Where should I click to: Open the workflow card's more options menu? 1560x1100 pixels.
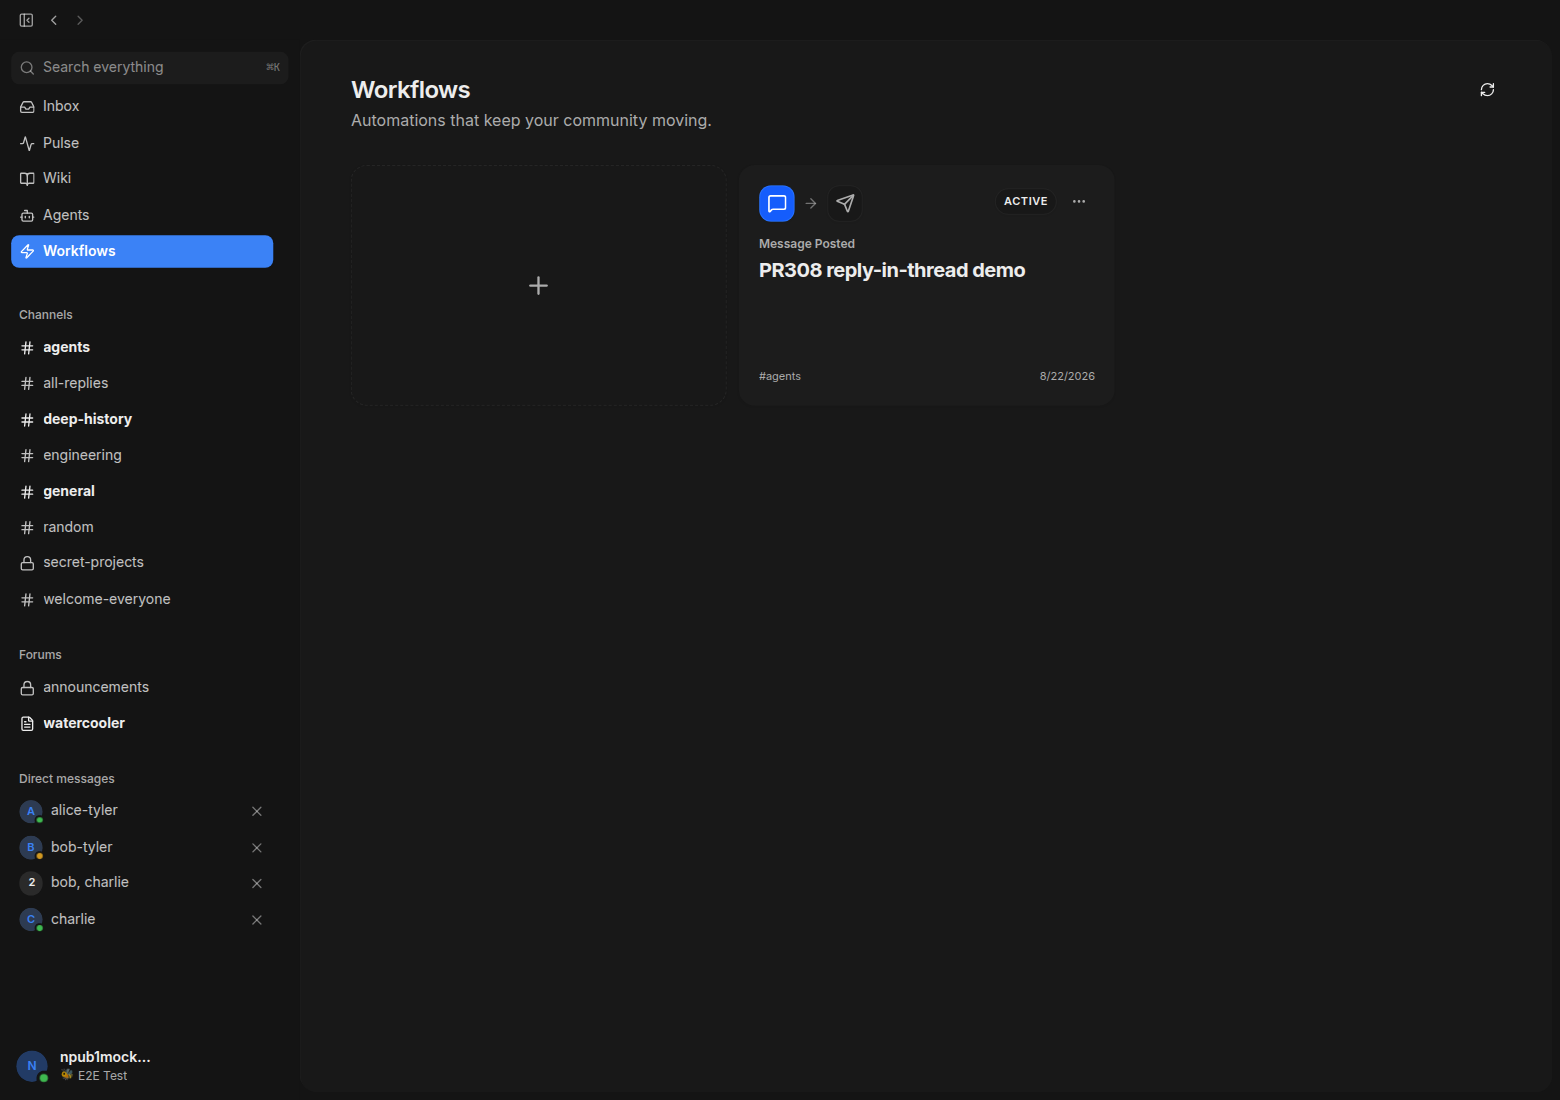(1079, 201)
